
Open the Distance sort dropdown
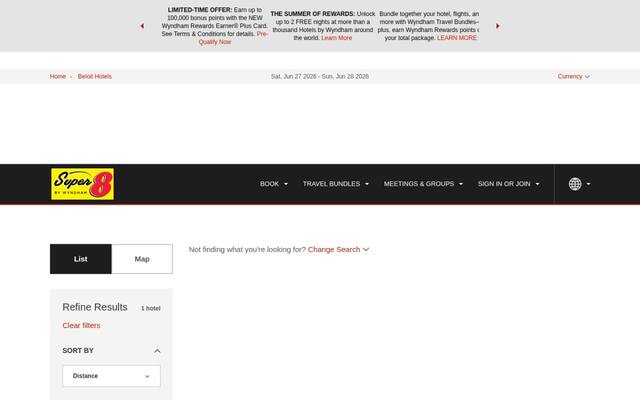click(x=111, y=376)
